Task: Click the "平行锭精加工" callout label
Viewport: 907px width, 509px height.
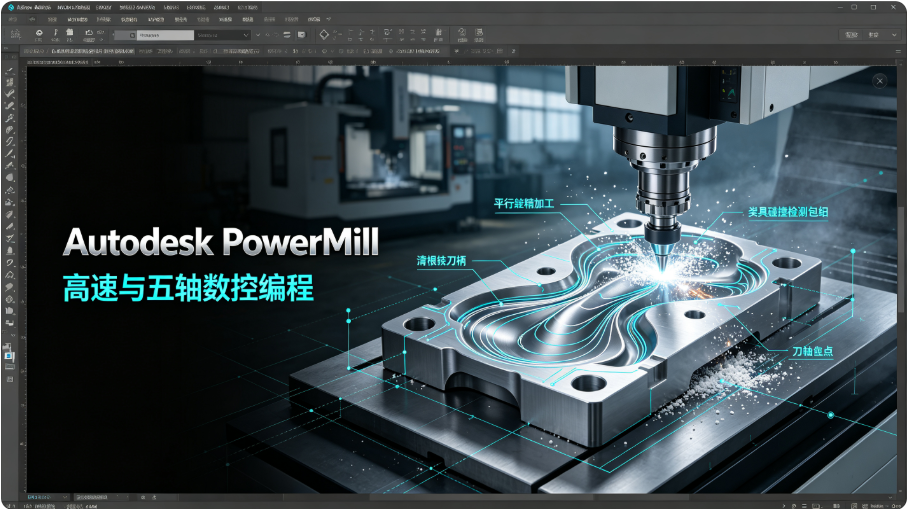Action: (x=524, y=204)
